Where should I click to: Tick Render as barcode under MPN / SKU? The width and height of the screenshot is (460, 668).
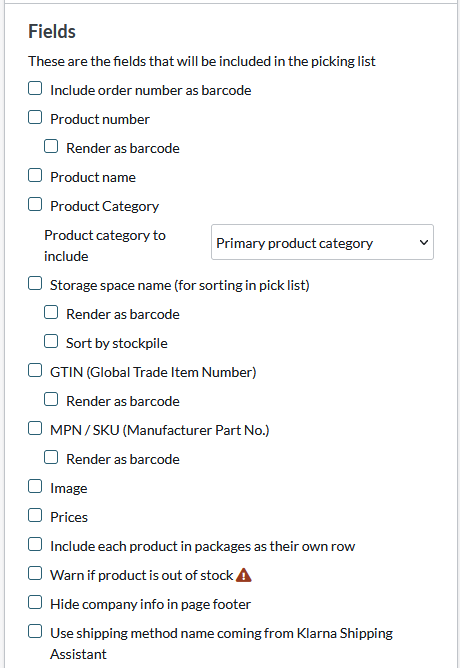51,458
